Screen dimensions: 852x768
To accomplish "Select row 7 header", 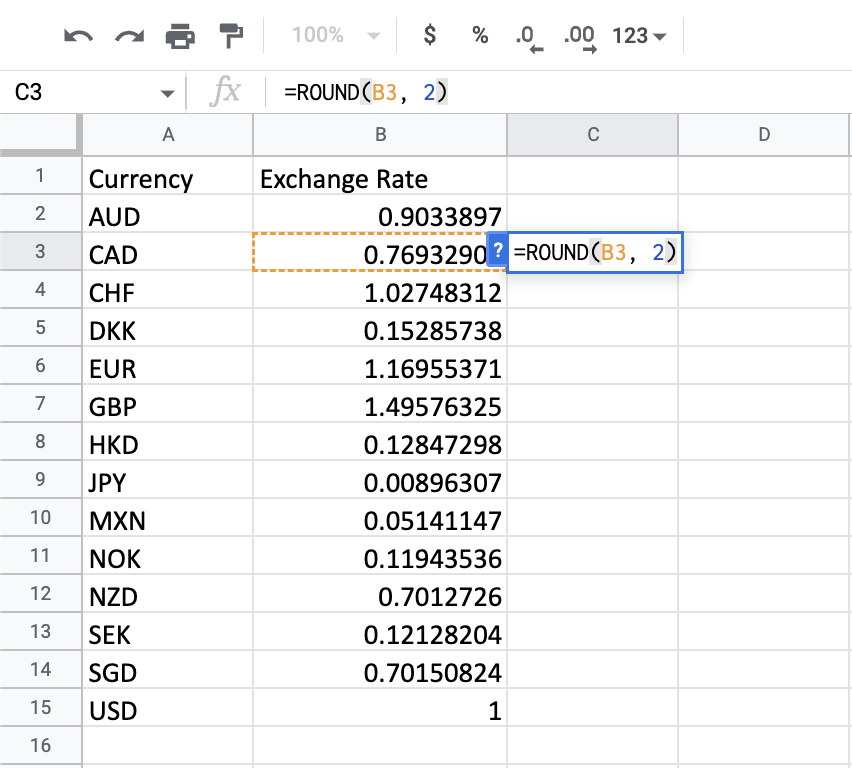I will 40,404.
